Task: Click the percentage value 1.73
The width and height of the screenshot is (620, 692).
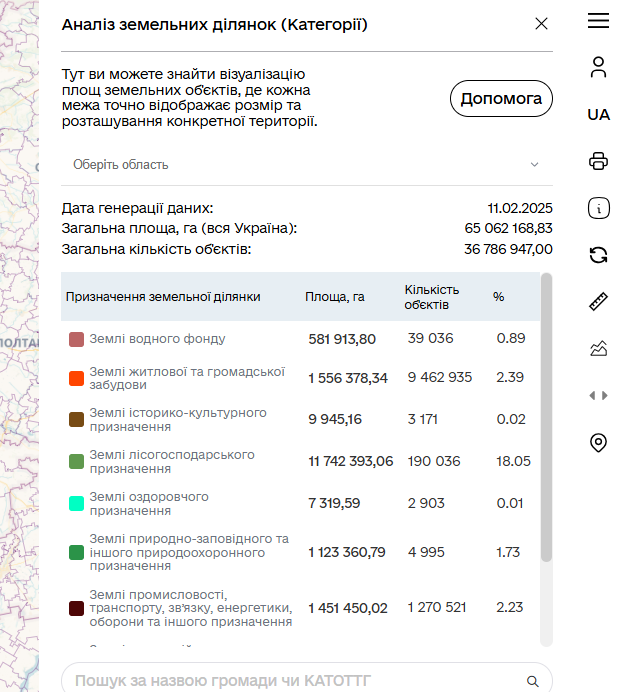Action: [x=508, y=552]
